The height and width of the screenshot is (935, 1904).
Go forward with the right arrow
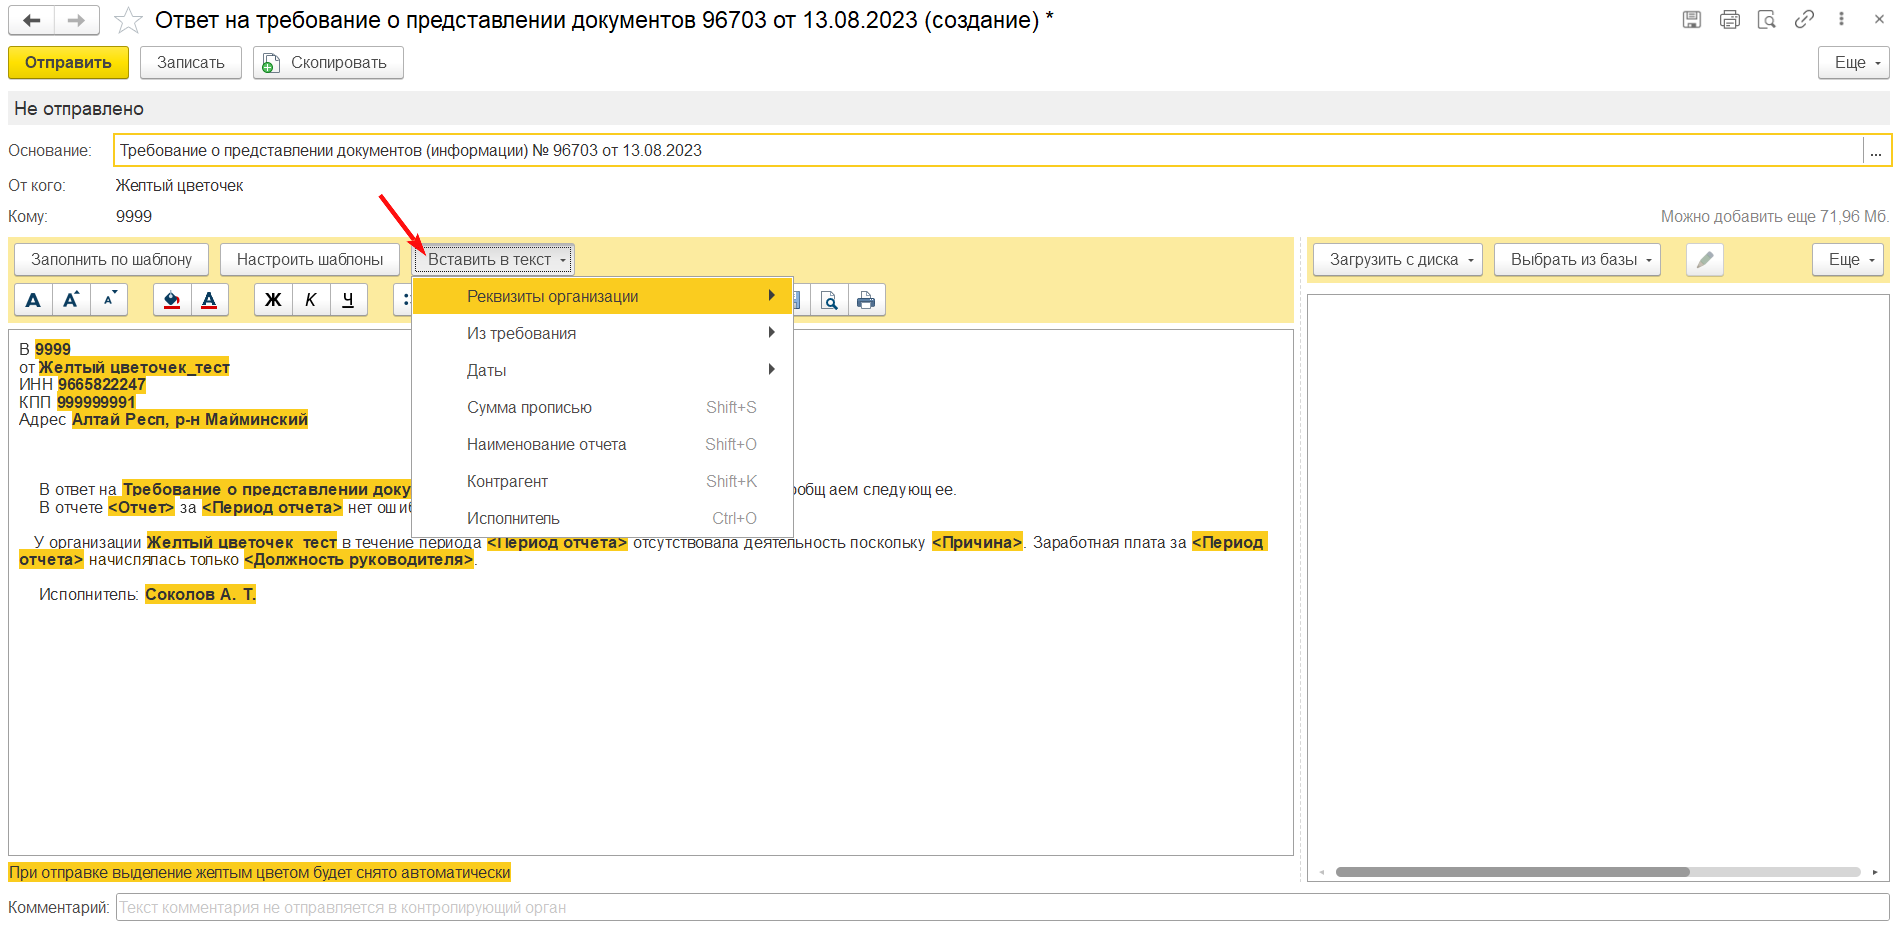[x=77, y=20]
